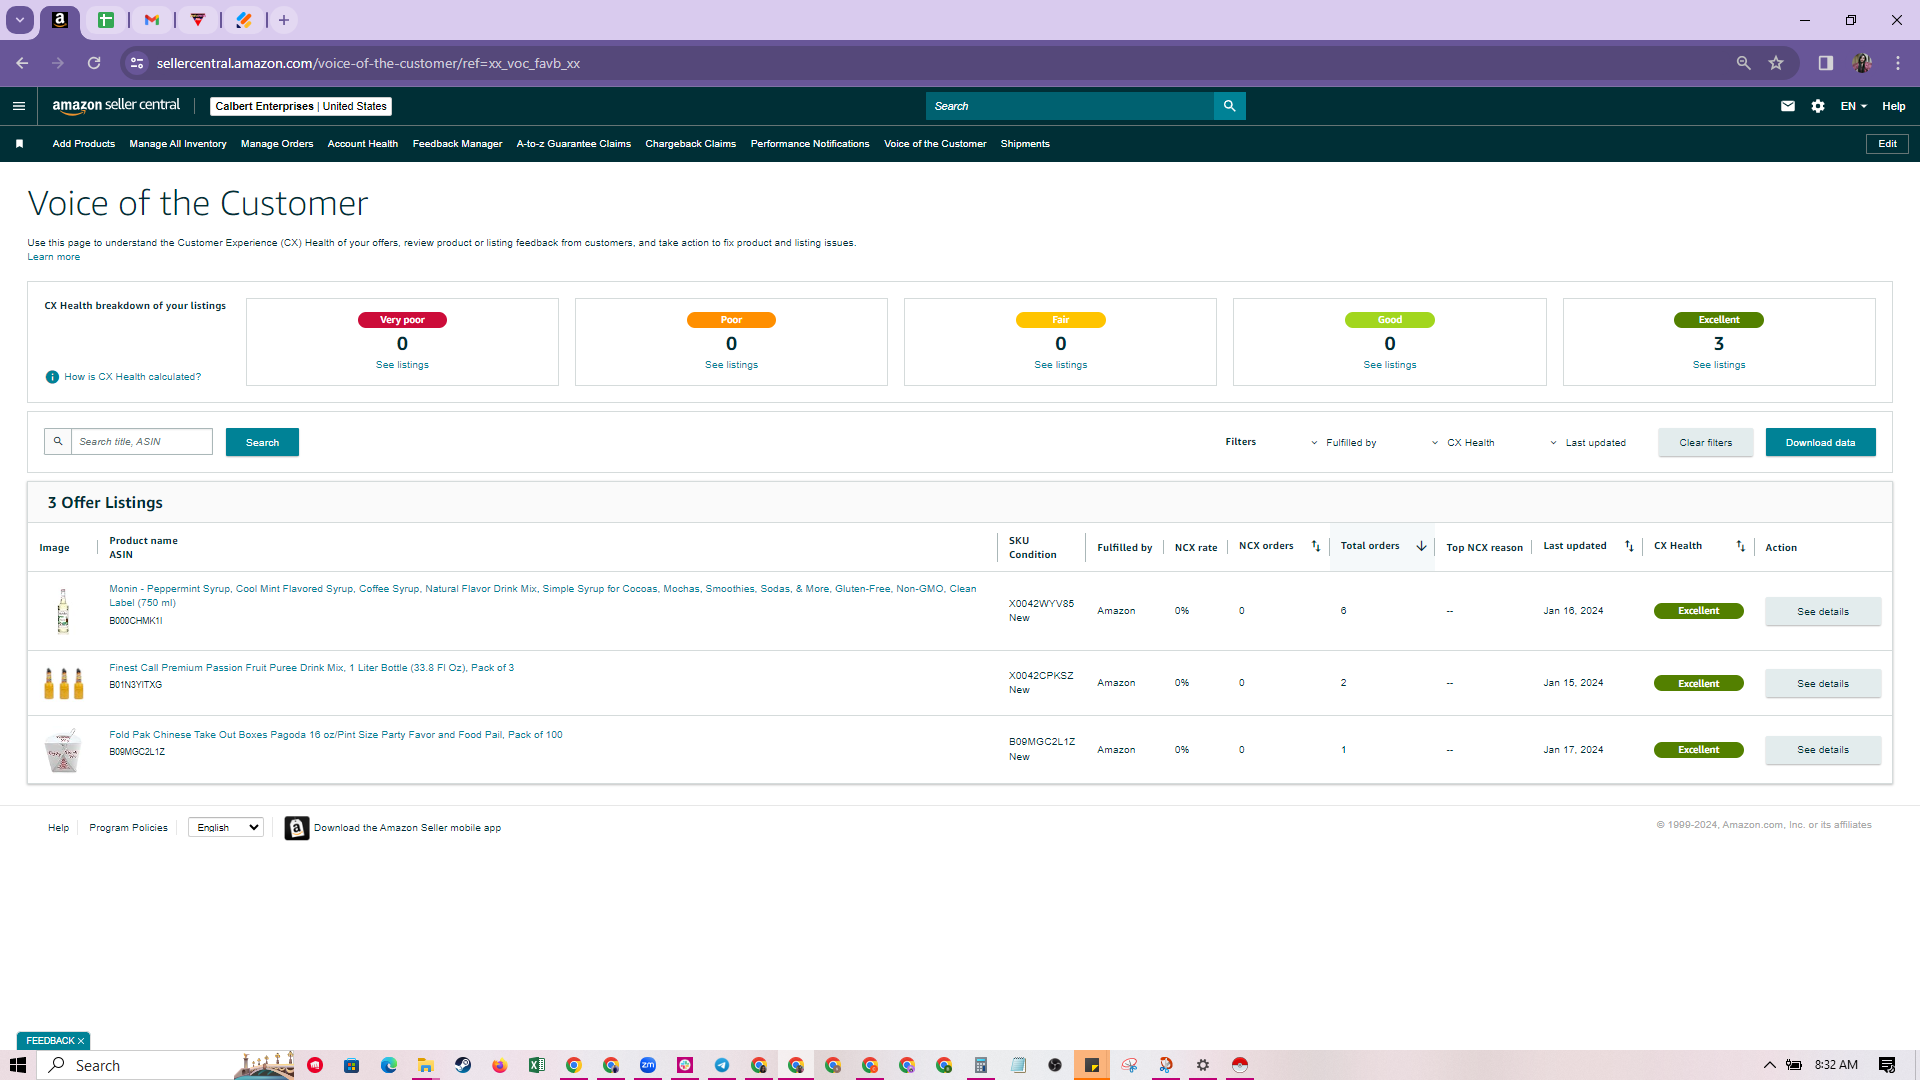Click the teal Search button
Image resolution: width=1920 pixels, height=1080 pixels.
(x=262, y=442)
